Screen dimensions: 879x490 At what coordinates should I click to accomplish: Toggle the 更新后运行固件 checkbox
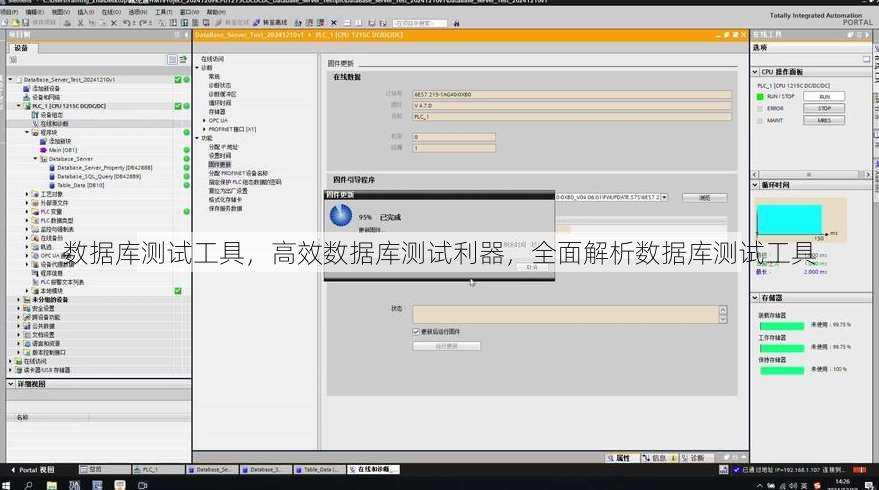(x=416, y=332)
